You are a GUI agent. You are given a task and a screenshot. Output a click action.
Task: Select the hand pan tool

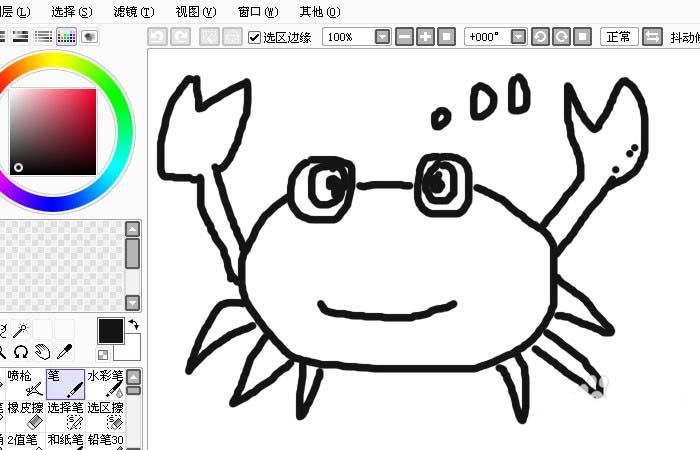(43, 352)
